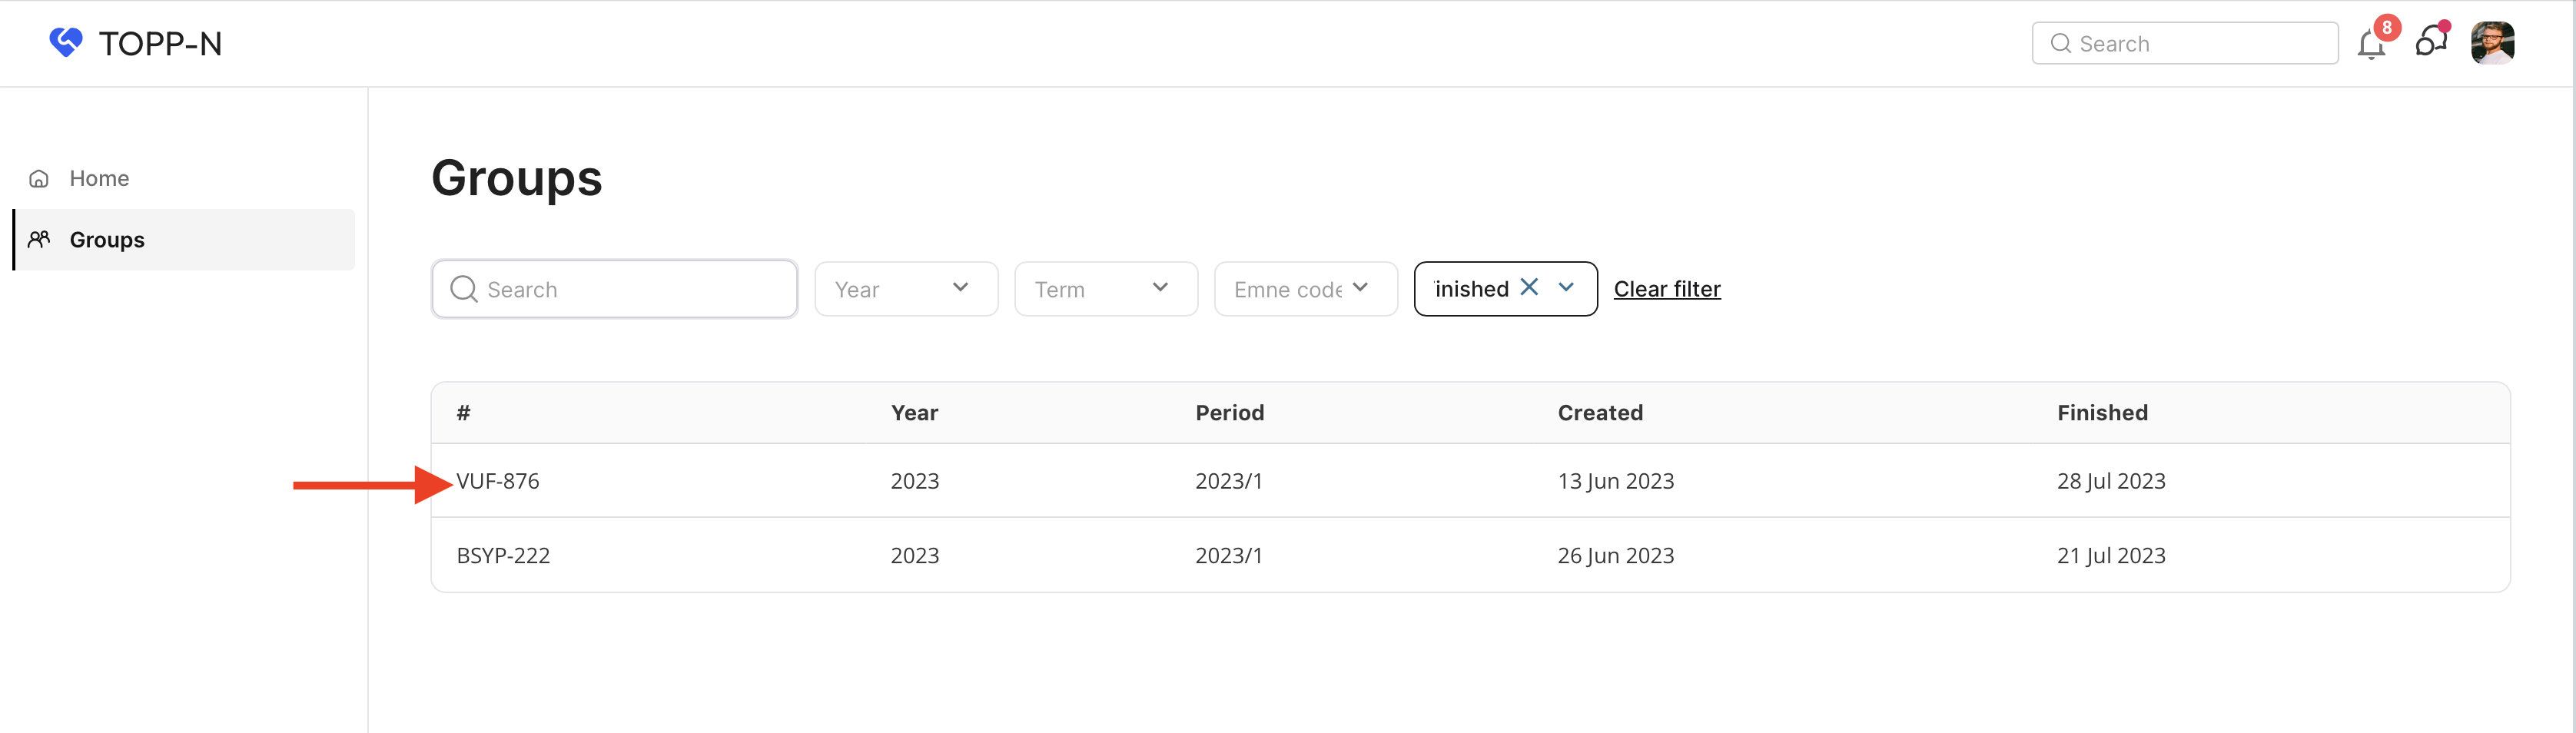Screen dimensions: 2576x733
Task: Open the BSYP-222 group row
Action: pyautogui.click(x=503, y=555)
